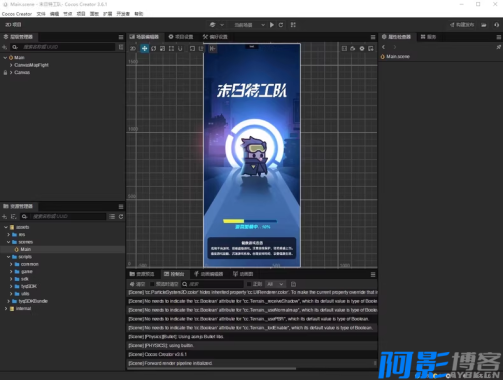Open the Assets panel hamburger menu

[121, 207]
